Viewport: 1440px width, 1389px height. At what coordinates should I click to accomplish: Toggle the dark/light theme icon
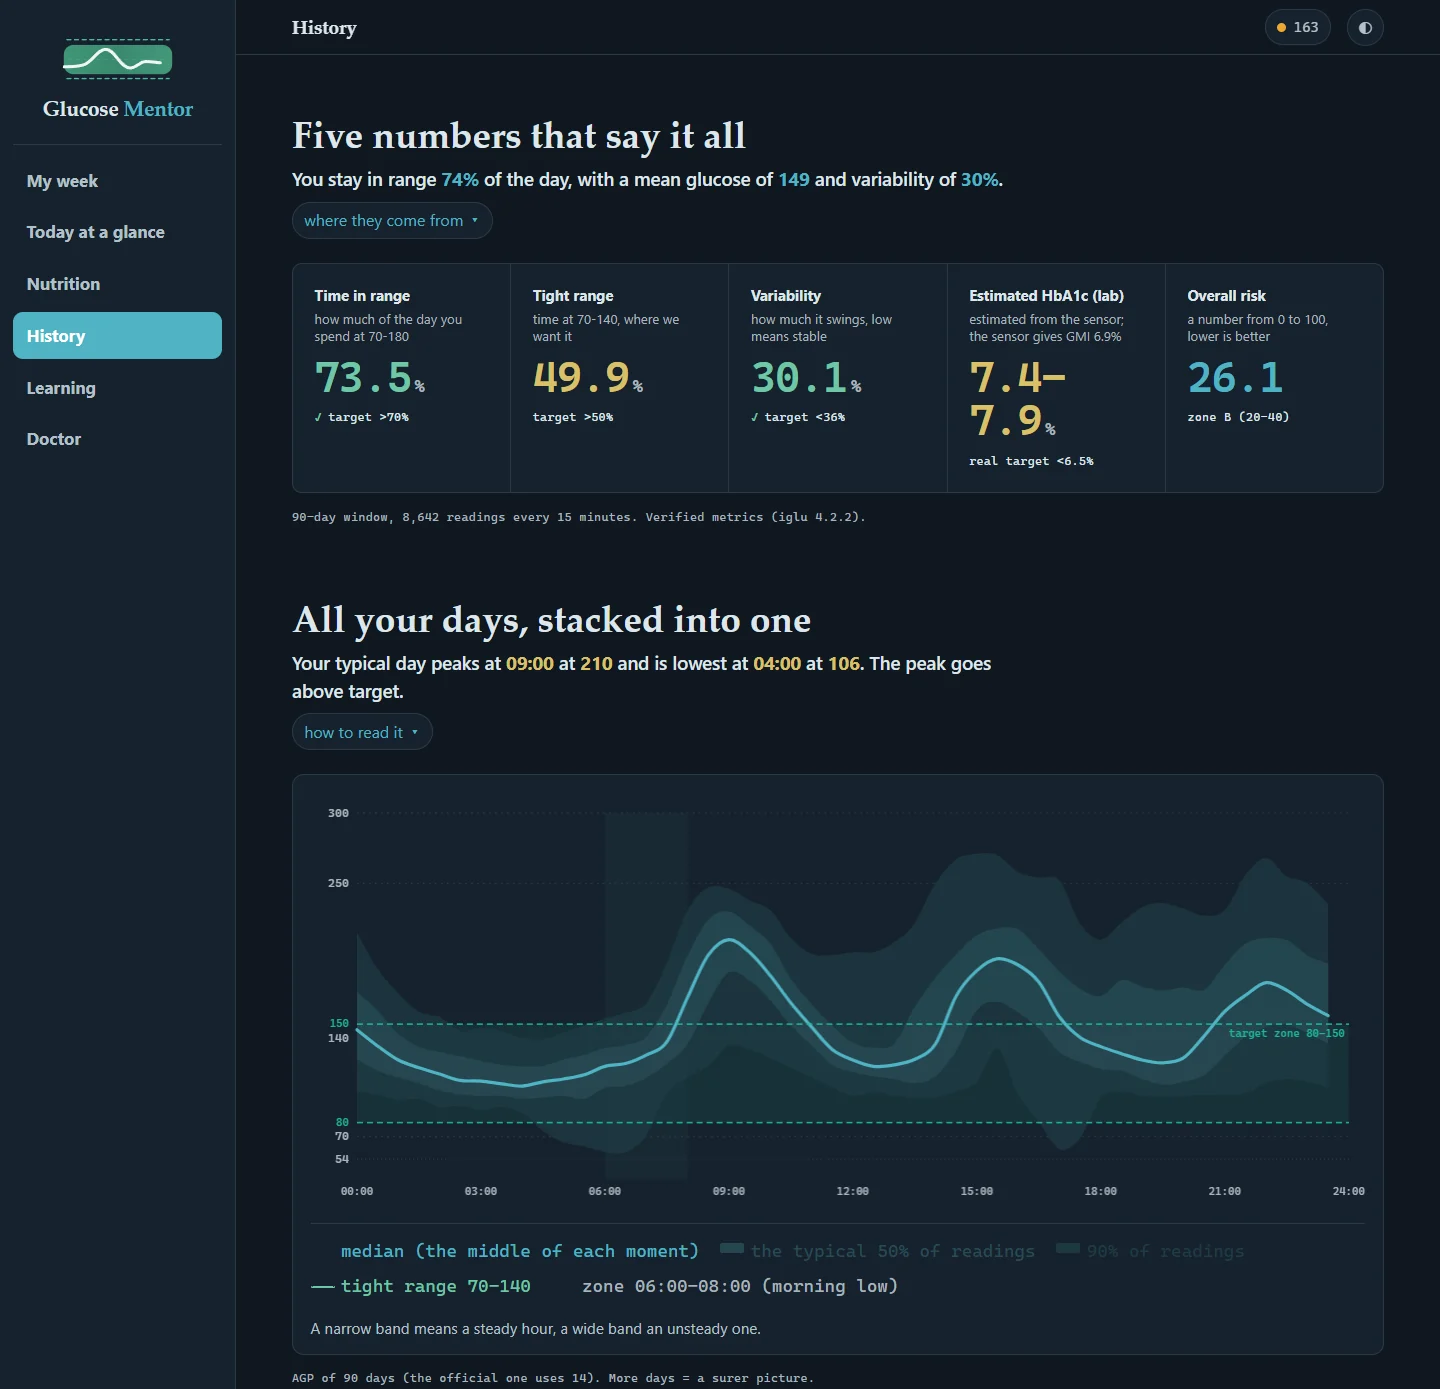click(x=1365, y=28)
